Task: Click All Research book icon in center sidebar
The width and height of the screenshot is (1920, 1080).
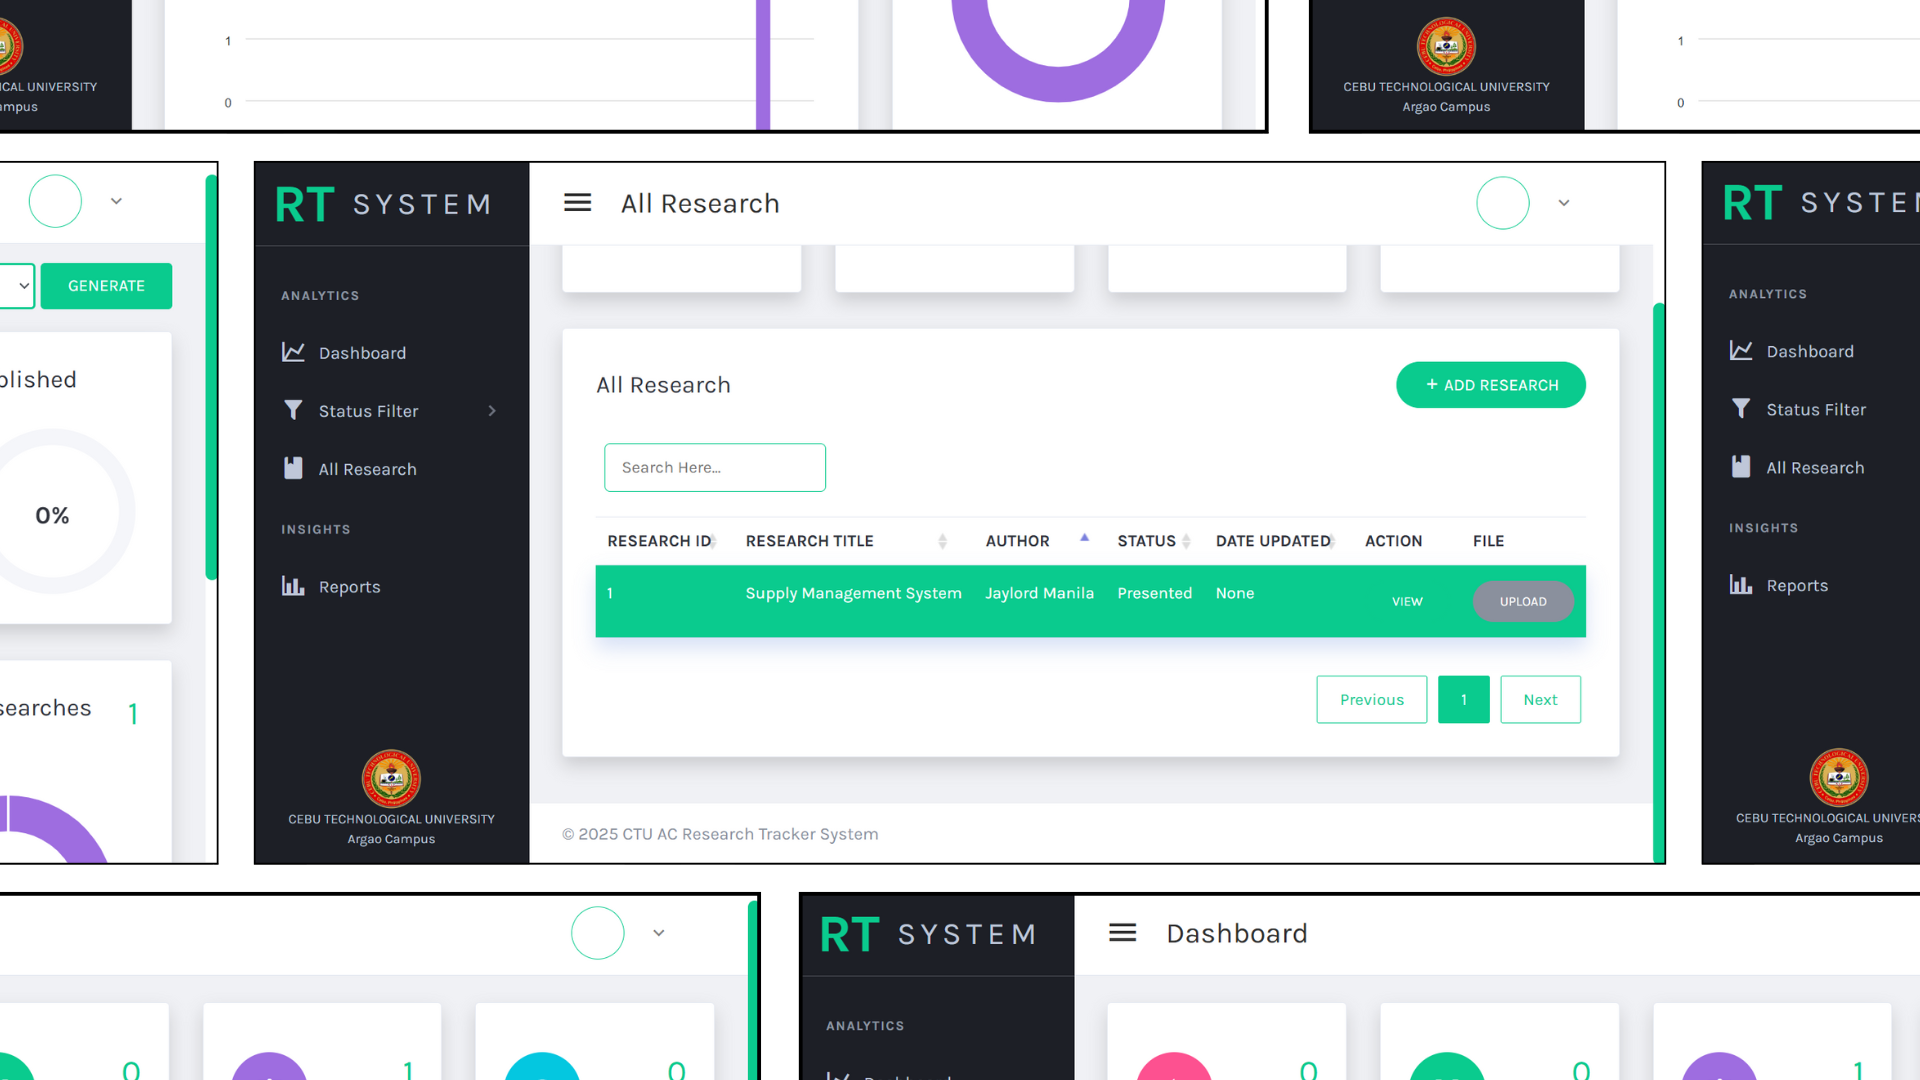Action: [x=293, y=468]
